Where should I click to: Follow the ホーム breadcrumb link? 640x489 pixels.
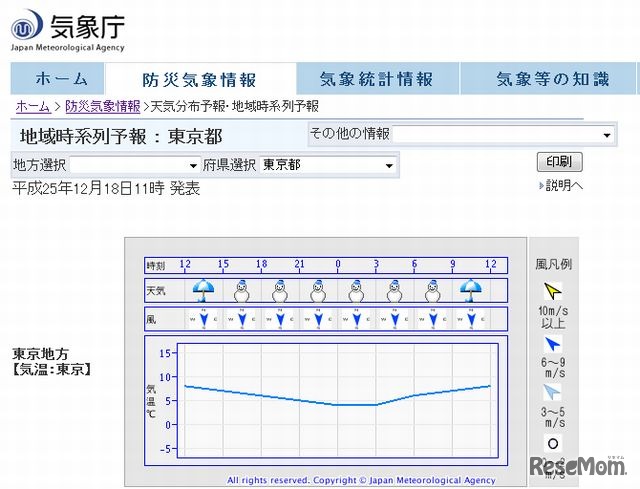coord(33,107)
